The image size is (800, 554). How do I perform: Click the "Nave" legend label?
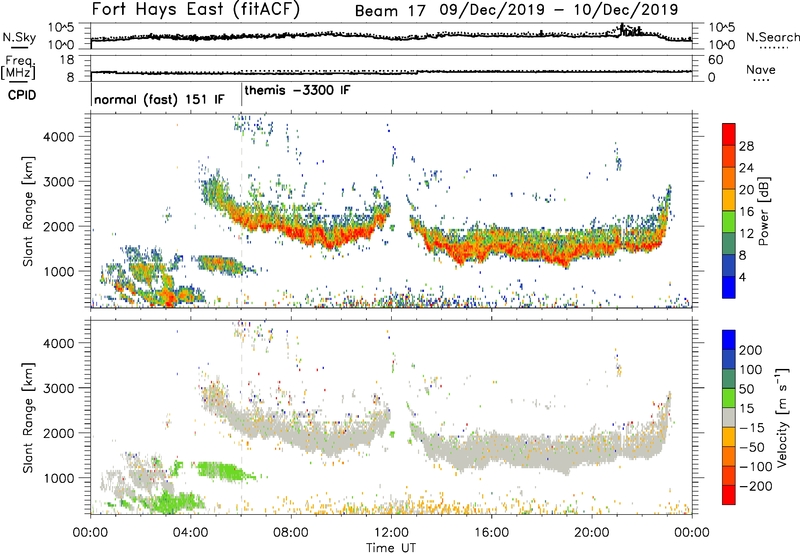point(761,69)
